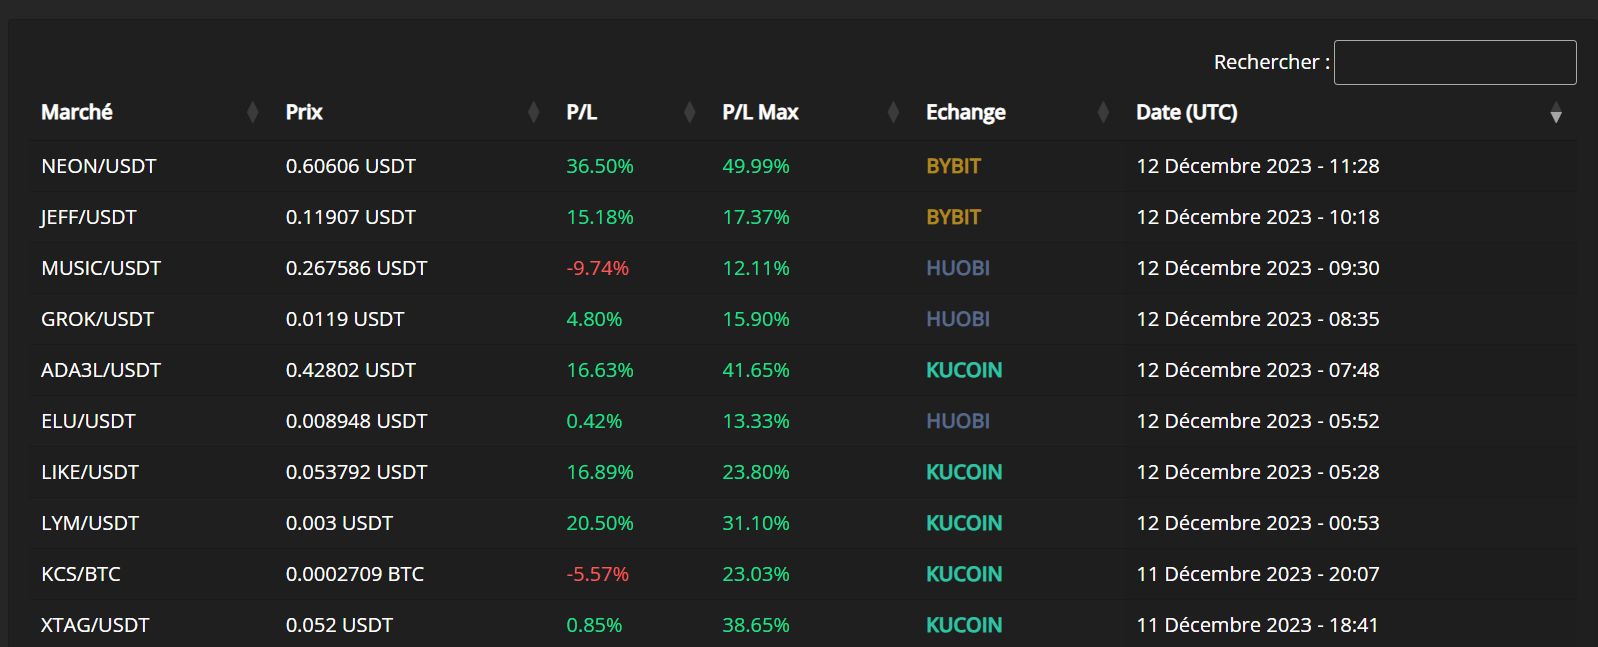Click the LYM/USDT price 0.003 USDT
1598x647 pixels.
(x=339, y=523)
